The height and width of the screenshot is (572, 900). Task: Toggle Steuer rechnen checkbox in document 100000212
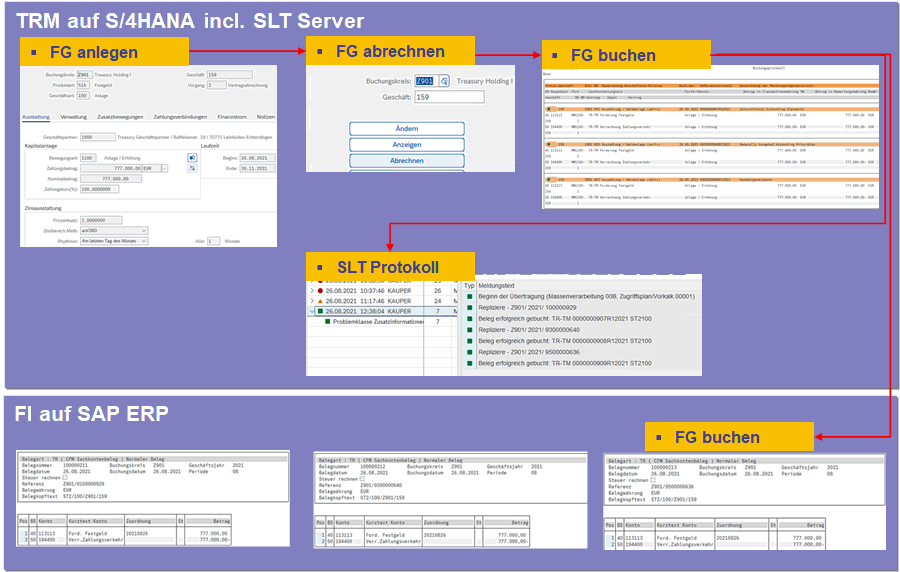point(362,478)
